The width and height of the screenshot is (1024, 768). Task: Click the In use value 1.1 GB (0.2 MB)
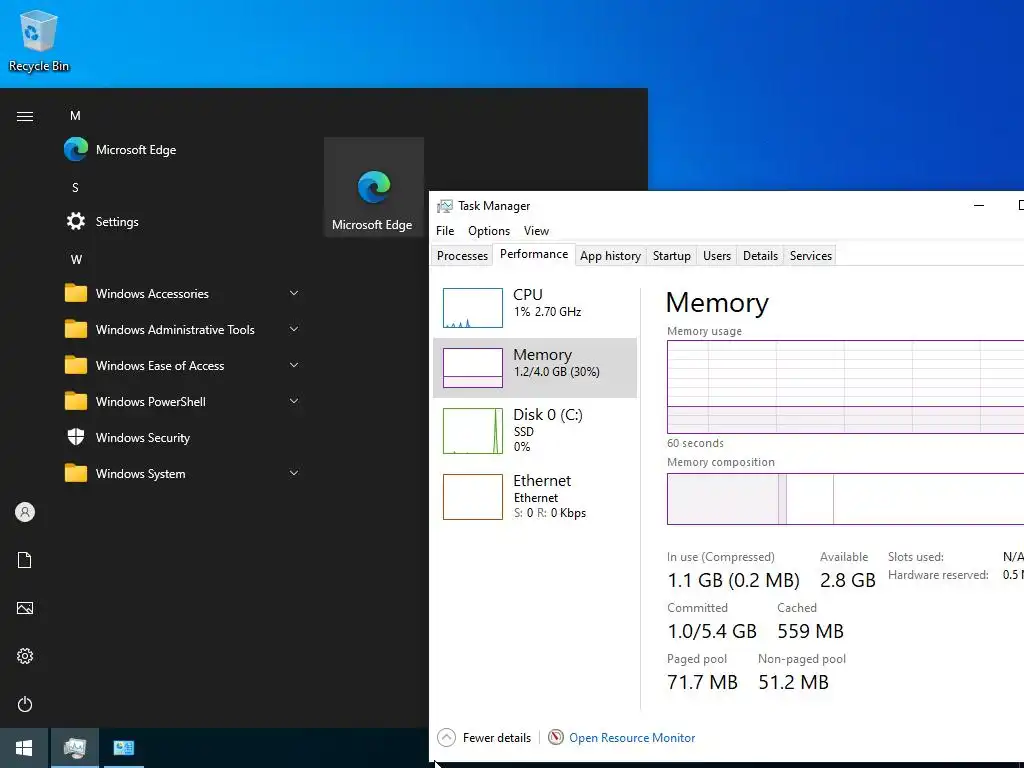click(x=733, y=580)
